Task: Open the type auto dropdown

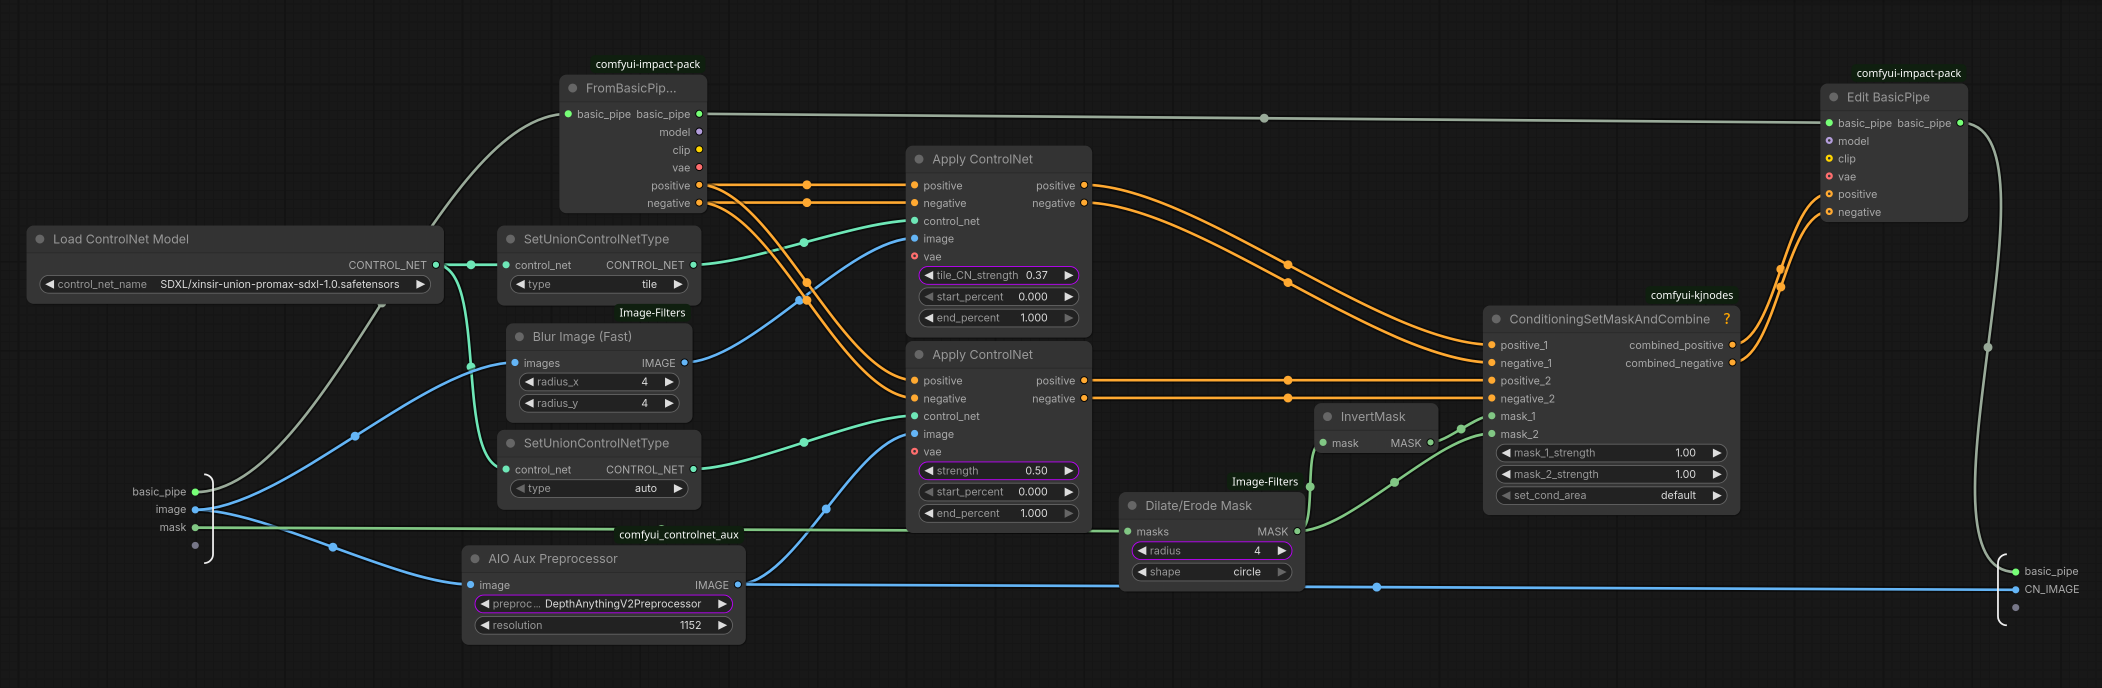Action: point(599,488)
